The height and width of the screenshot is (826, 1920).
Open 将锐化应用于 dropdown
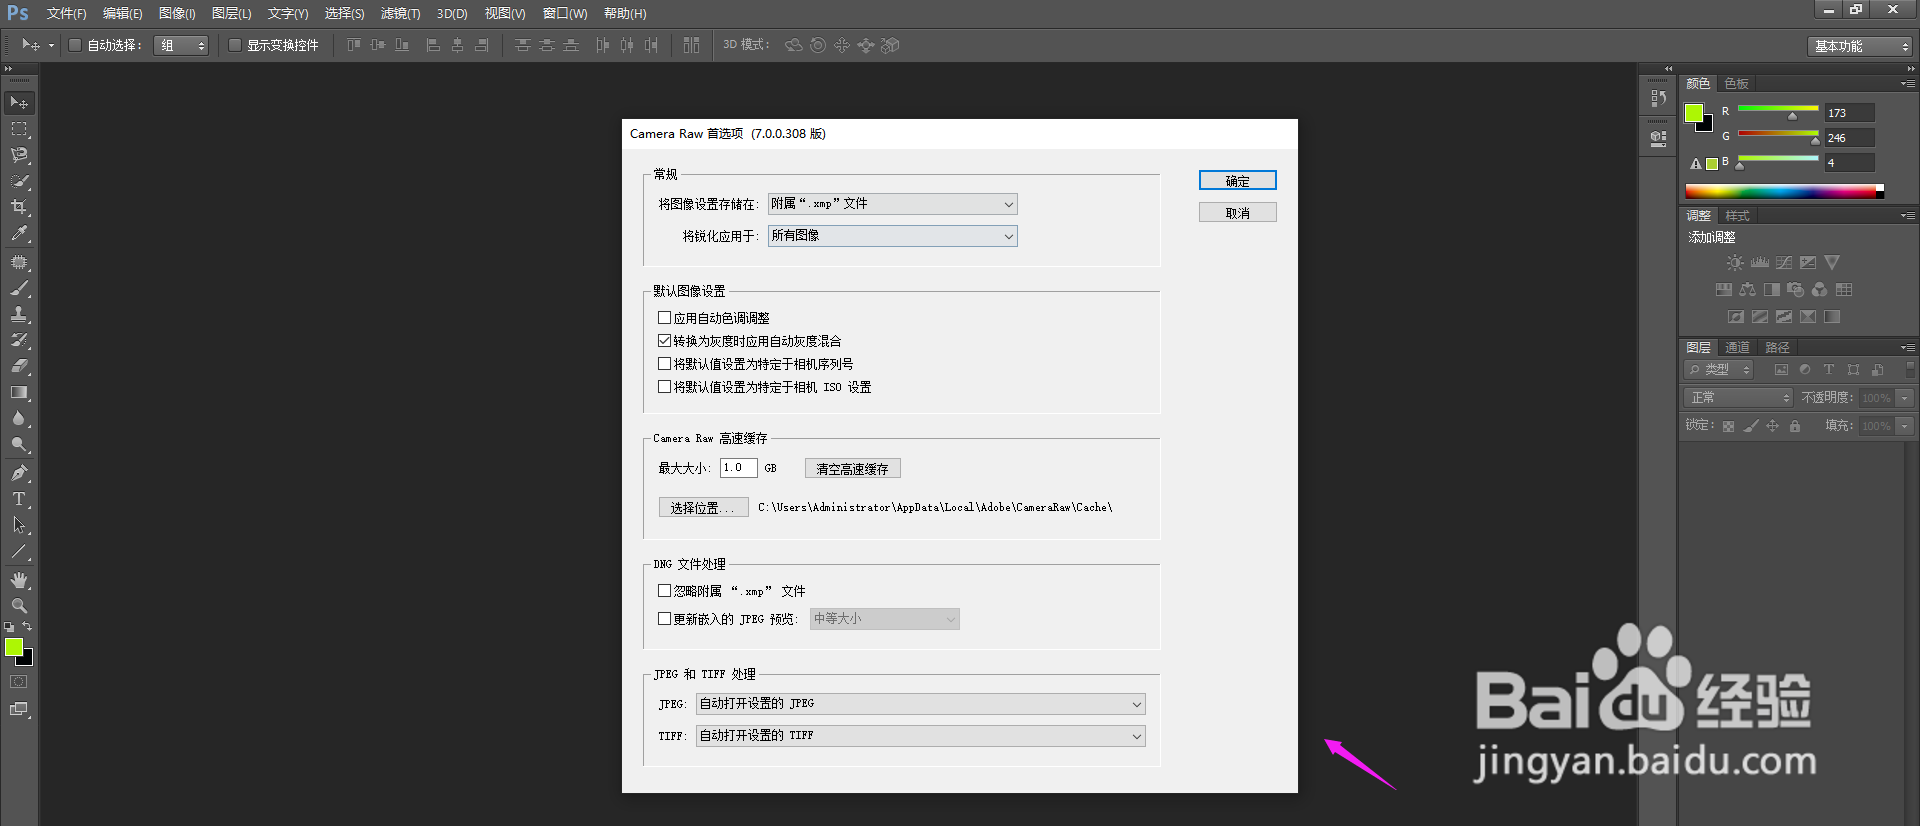pyautogui.click(x=893, y=236)
